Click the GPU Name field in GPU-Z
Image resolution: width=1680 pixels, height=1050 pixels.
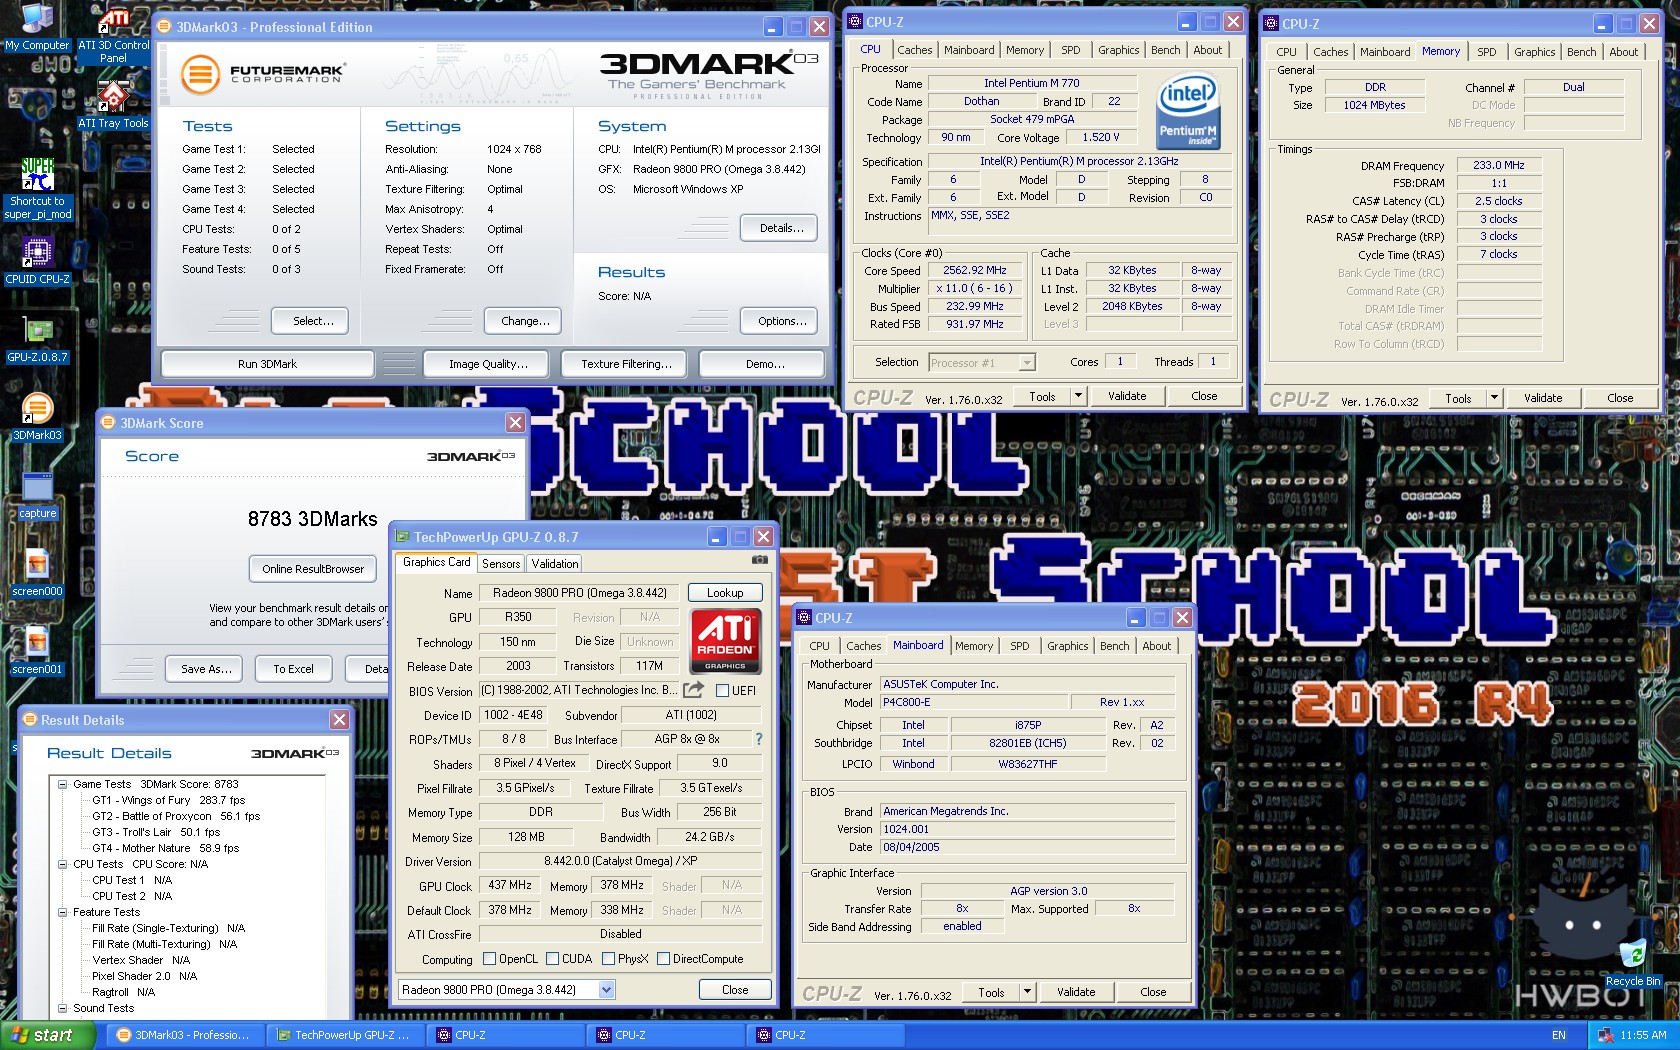580,593
